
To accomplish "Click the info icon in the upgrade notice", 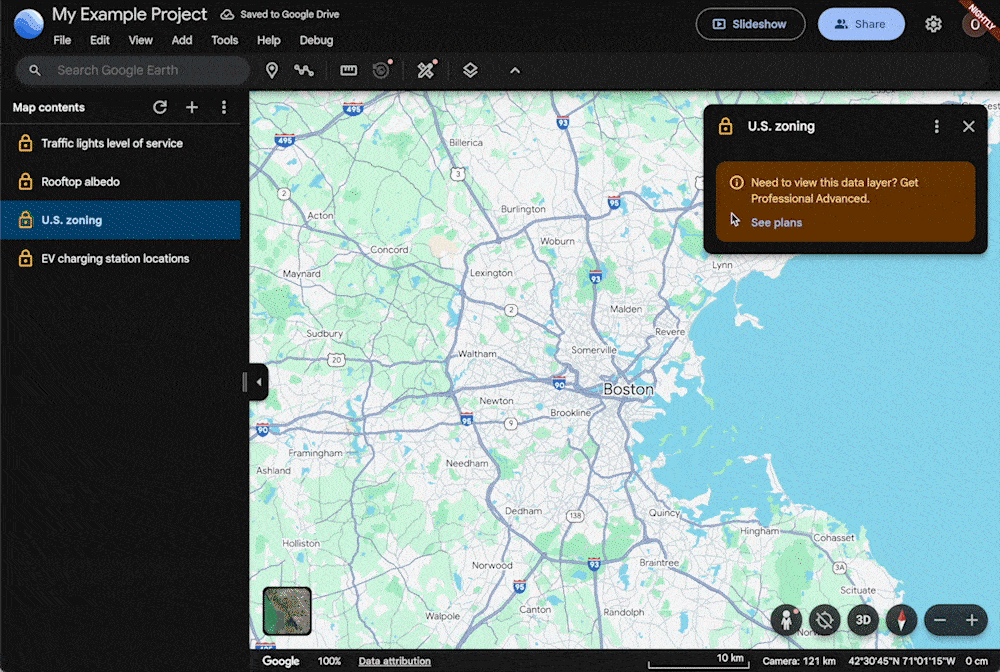I will 737,183.
